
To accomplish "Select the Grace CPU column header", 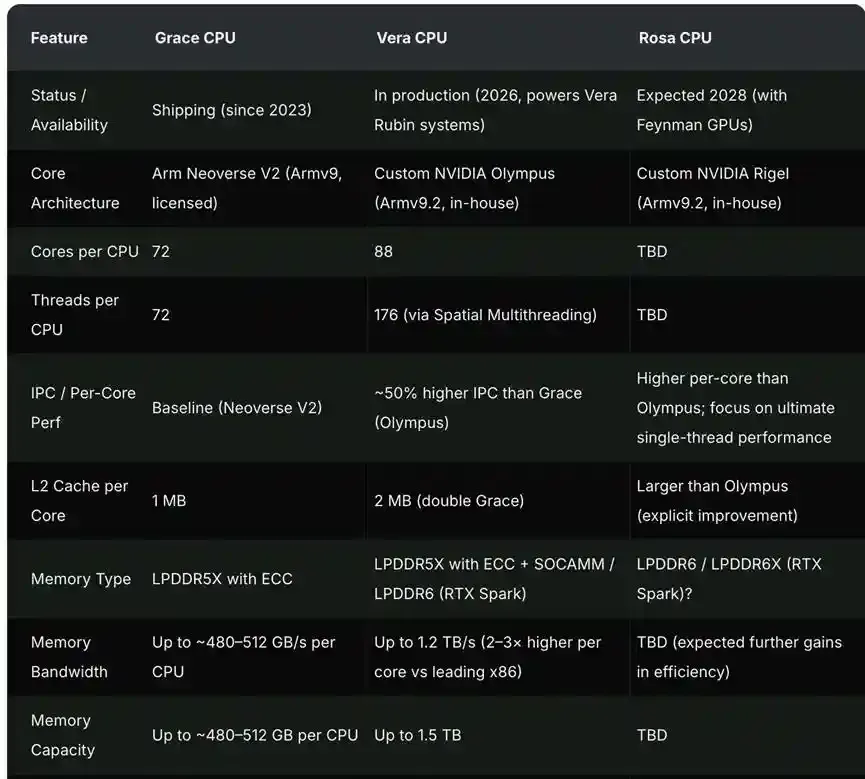I will tap(195, 38).
